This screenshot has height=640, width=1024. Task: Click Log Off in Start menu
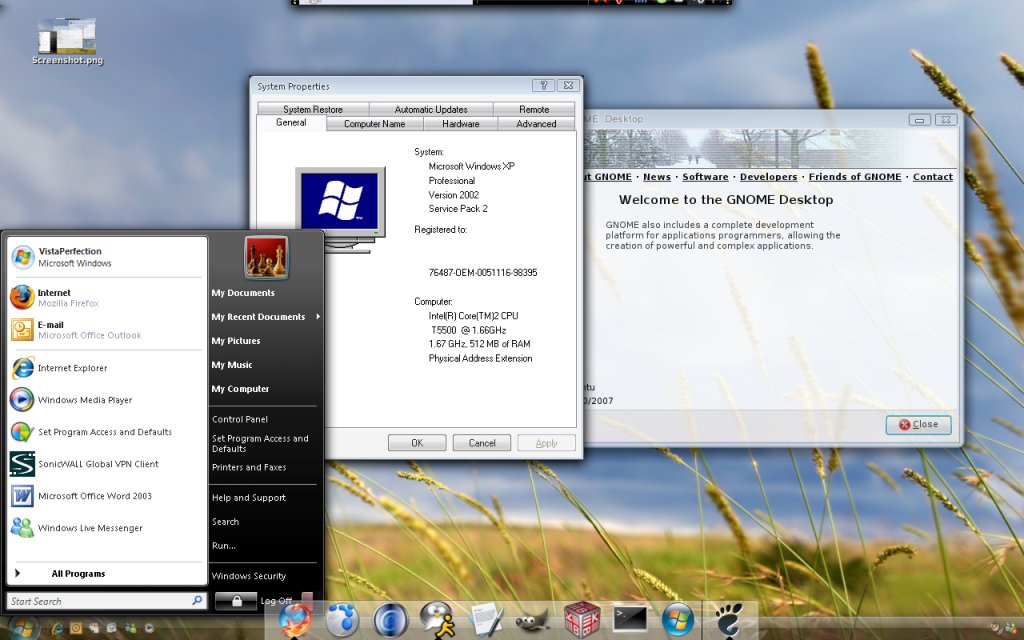(x=276, y=601)
